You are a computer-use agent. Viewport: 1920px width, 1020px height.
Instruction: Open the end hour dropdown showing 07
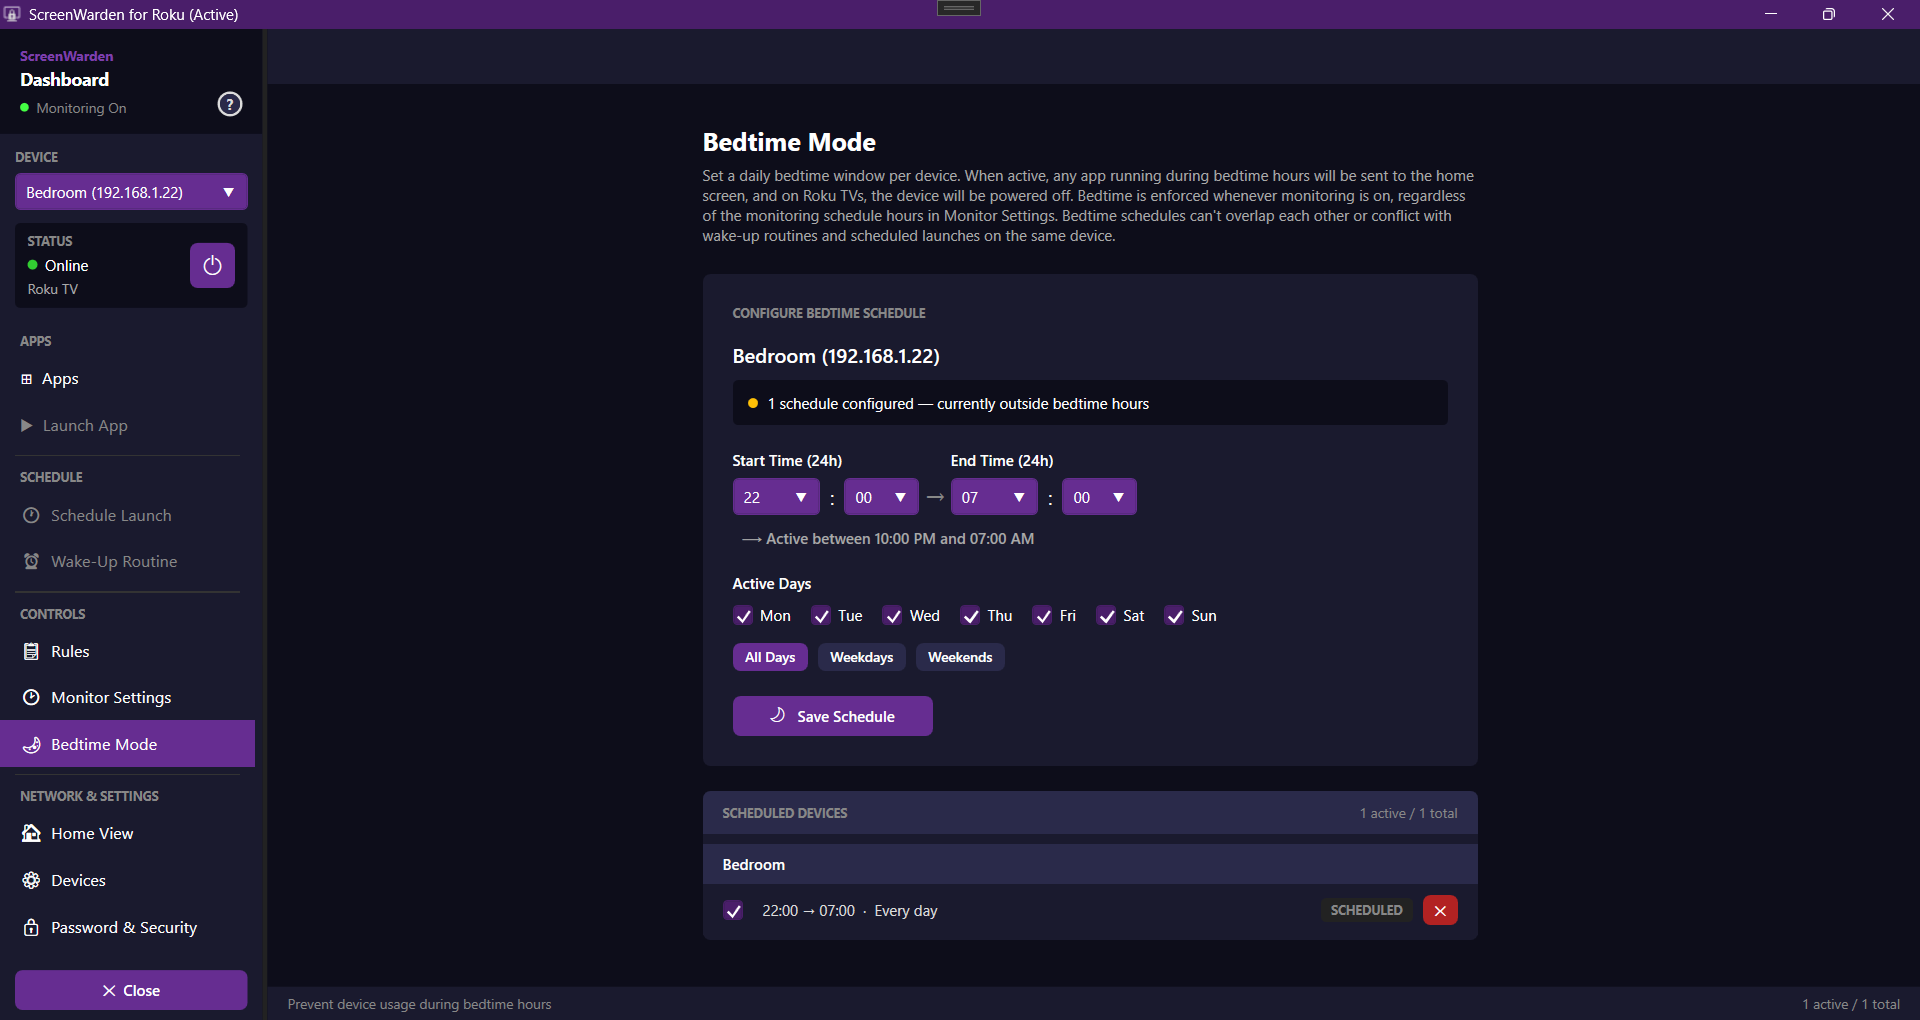994,497
